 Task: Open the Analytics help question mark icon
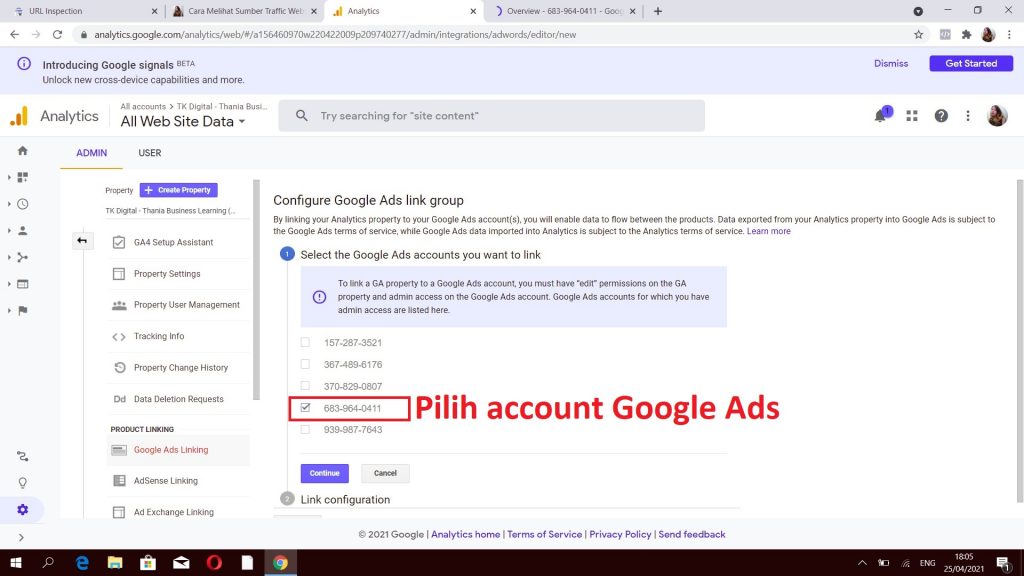(x=941, y=116)
